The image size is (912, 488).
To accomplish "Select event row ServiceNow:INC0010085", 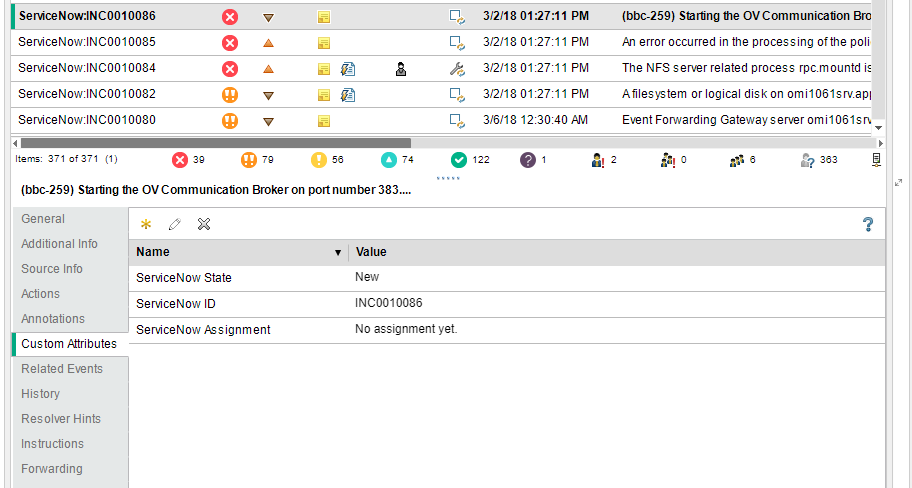I will coord(441,42).
